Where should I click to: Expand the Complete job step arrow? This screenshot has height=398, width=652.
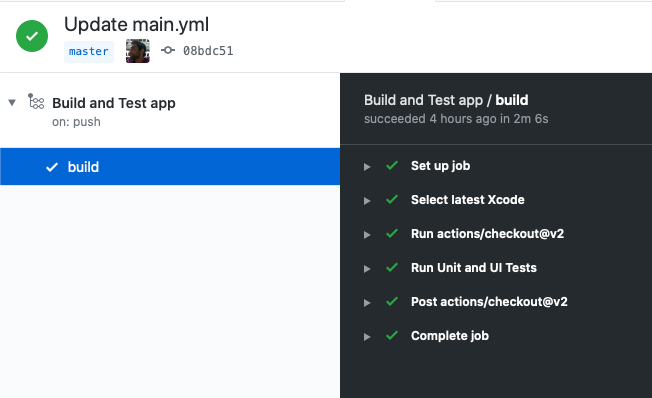tap(367, 337)
